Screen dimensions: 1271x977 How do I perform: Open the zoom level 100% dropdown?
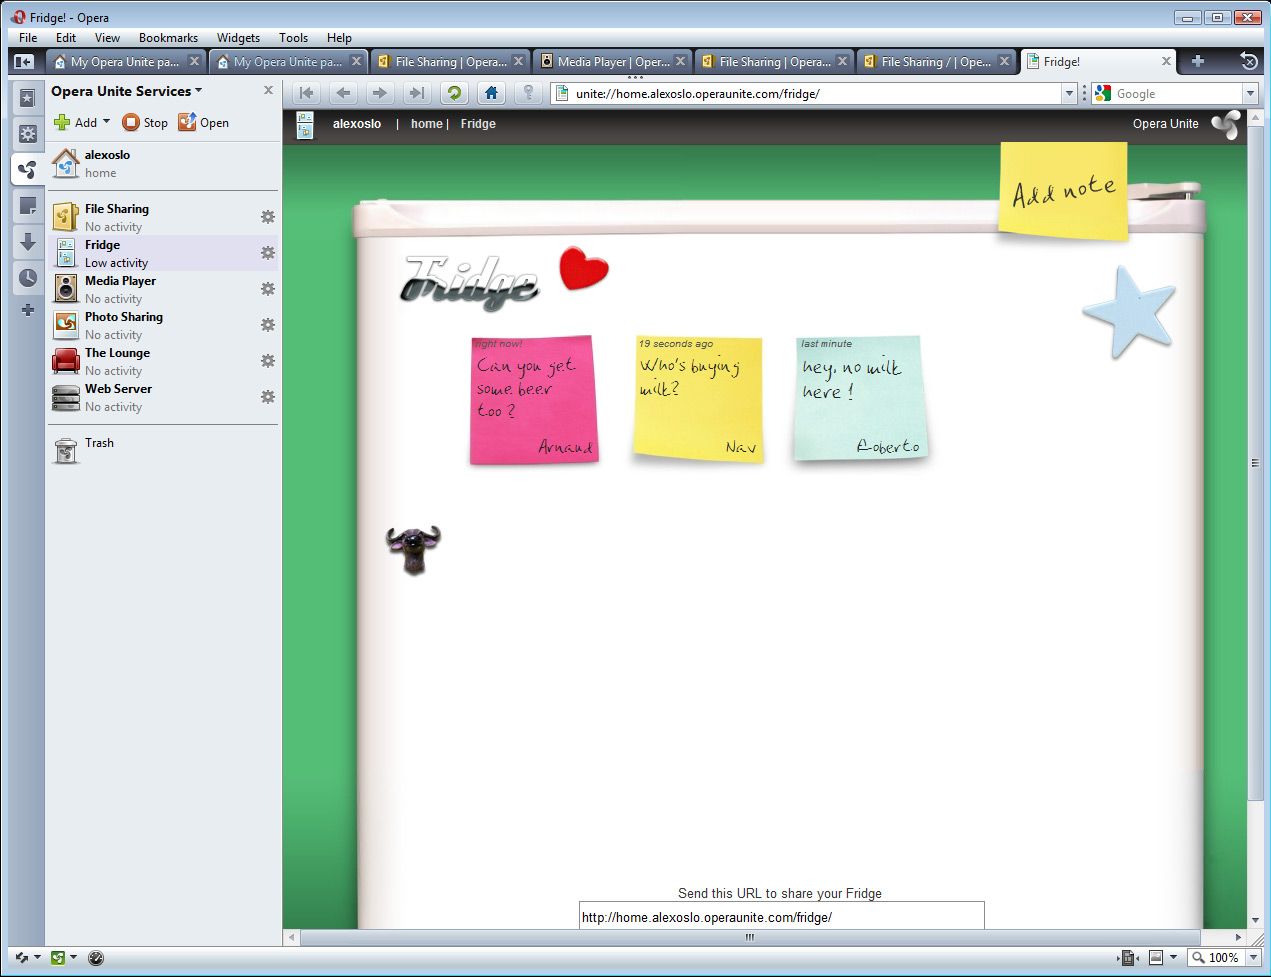pos(1253,958)
